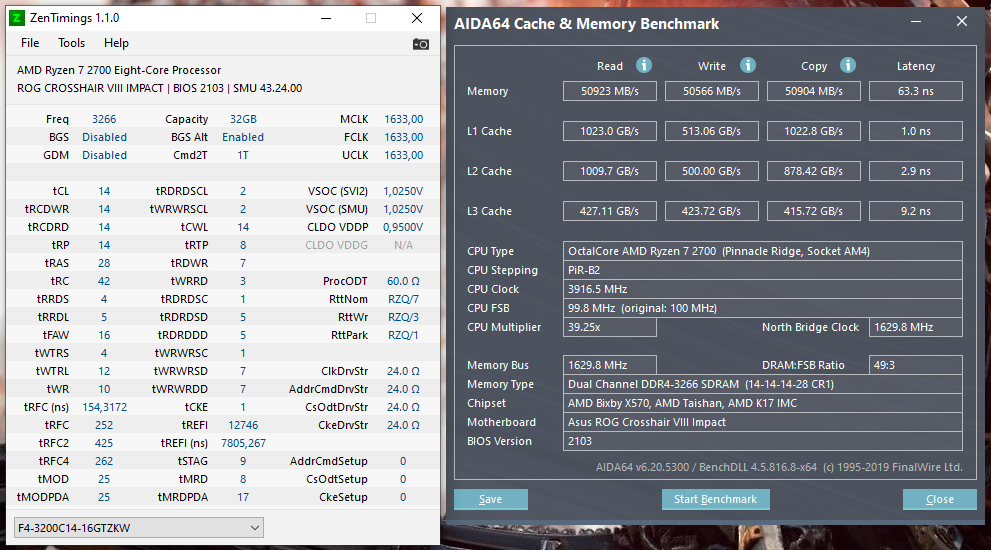Click L3 Cache Read value 427.11 GB/s

(610, 211)
